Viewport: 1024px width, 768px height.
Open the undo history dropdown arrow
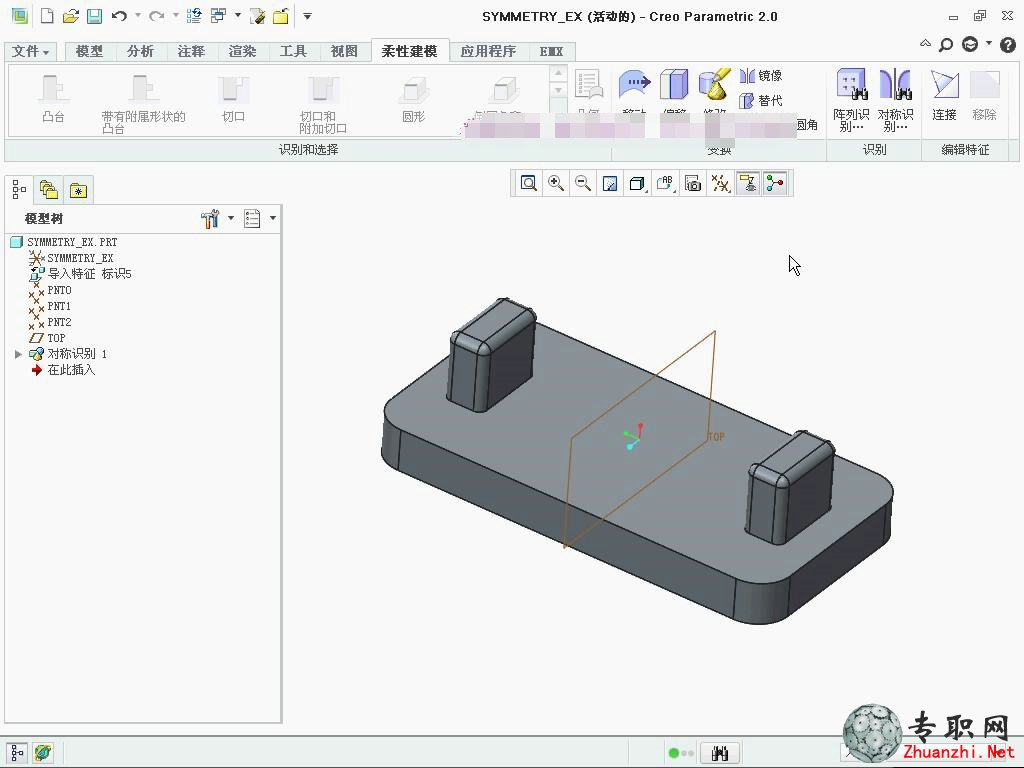click(138, 16)
